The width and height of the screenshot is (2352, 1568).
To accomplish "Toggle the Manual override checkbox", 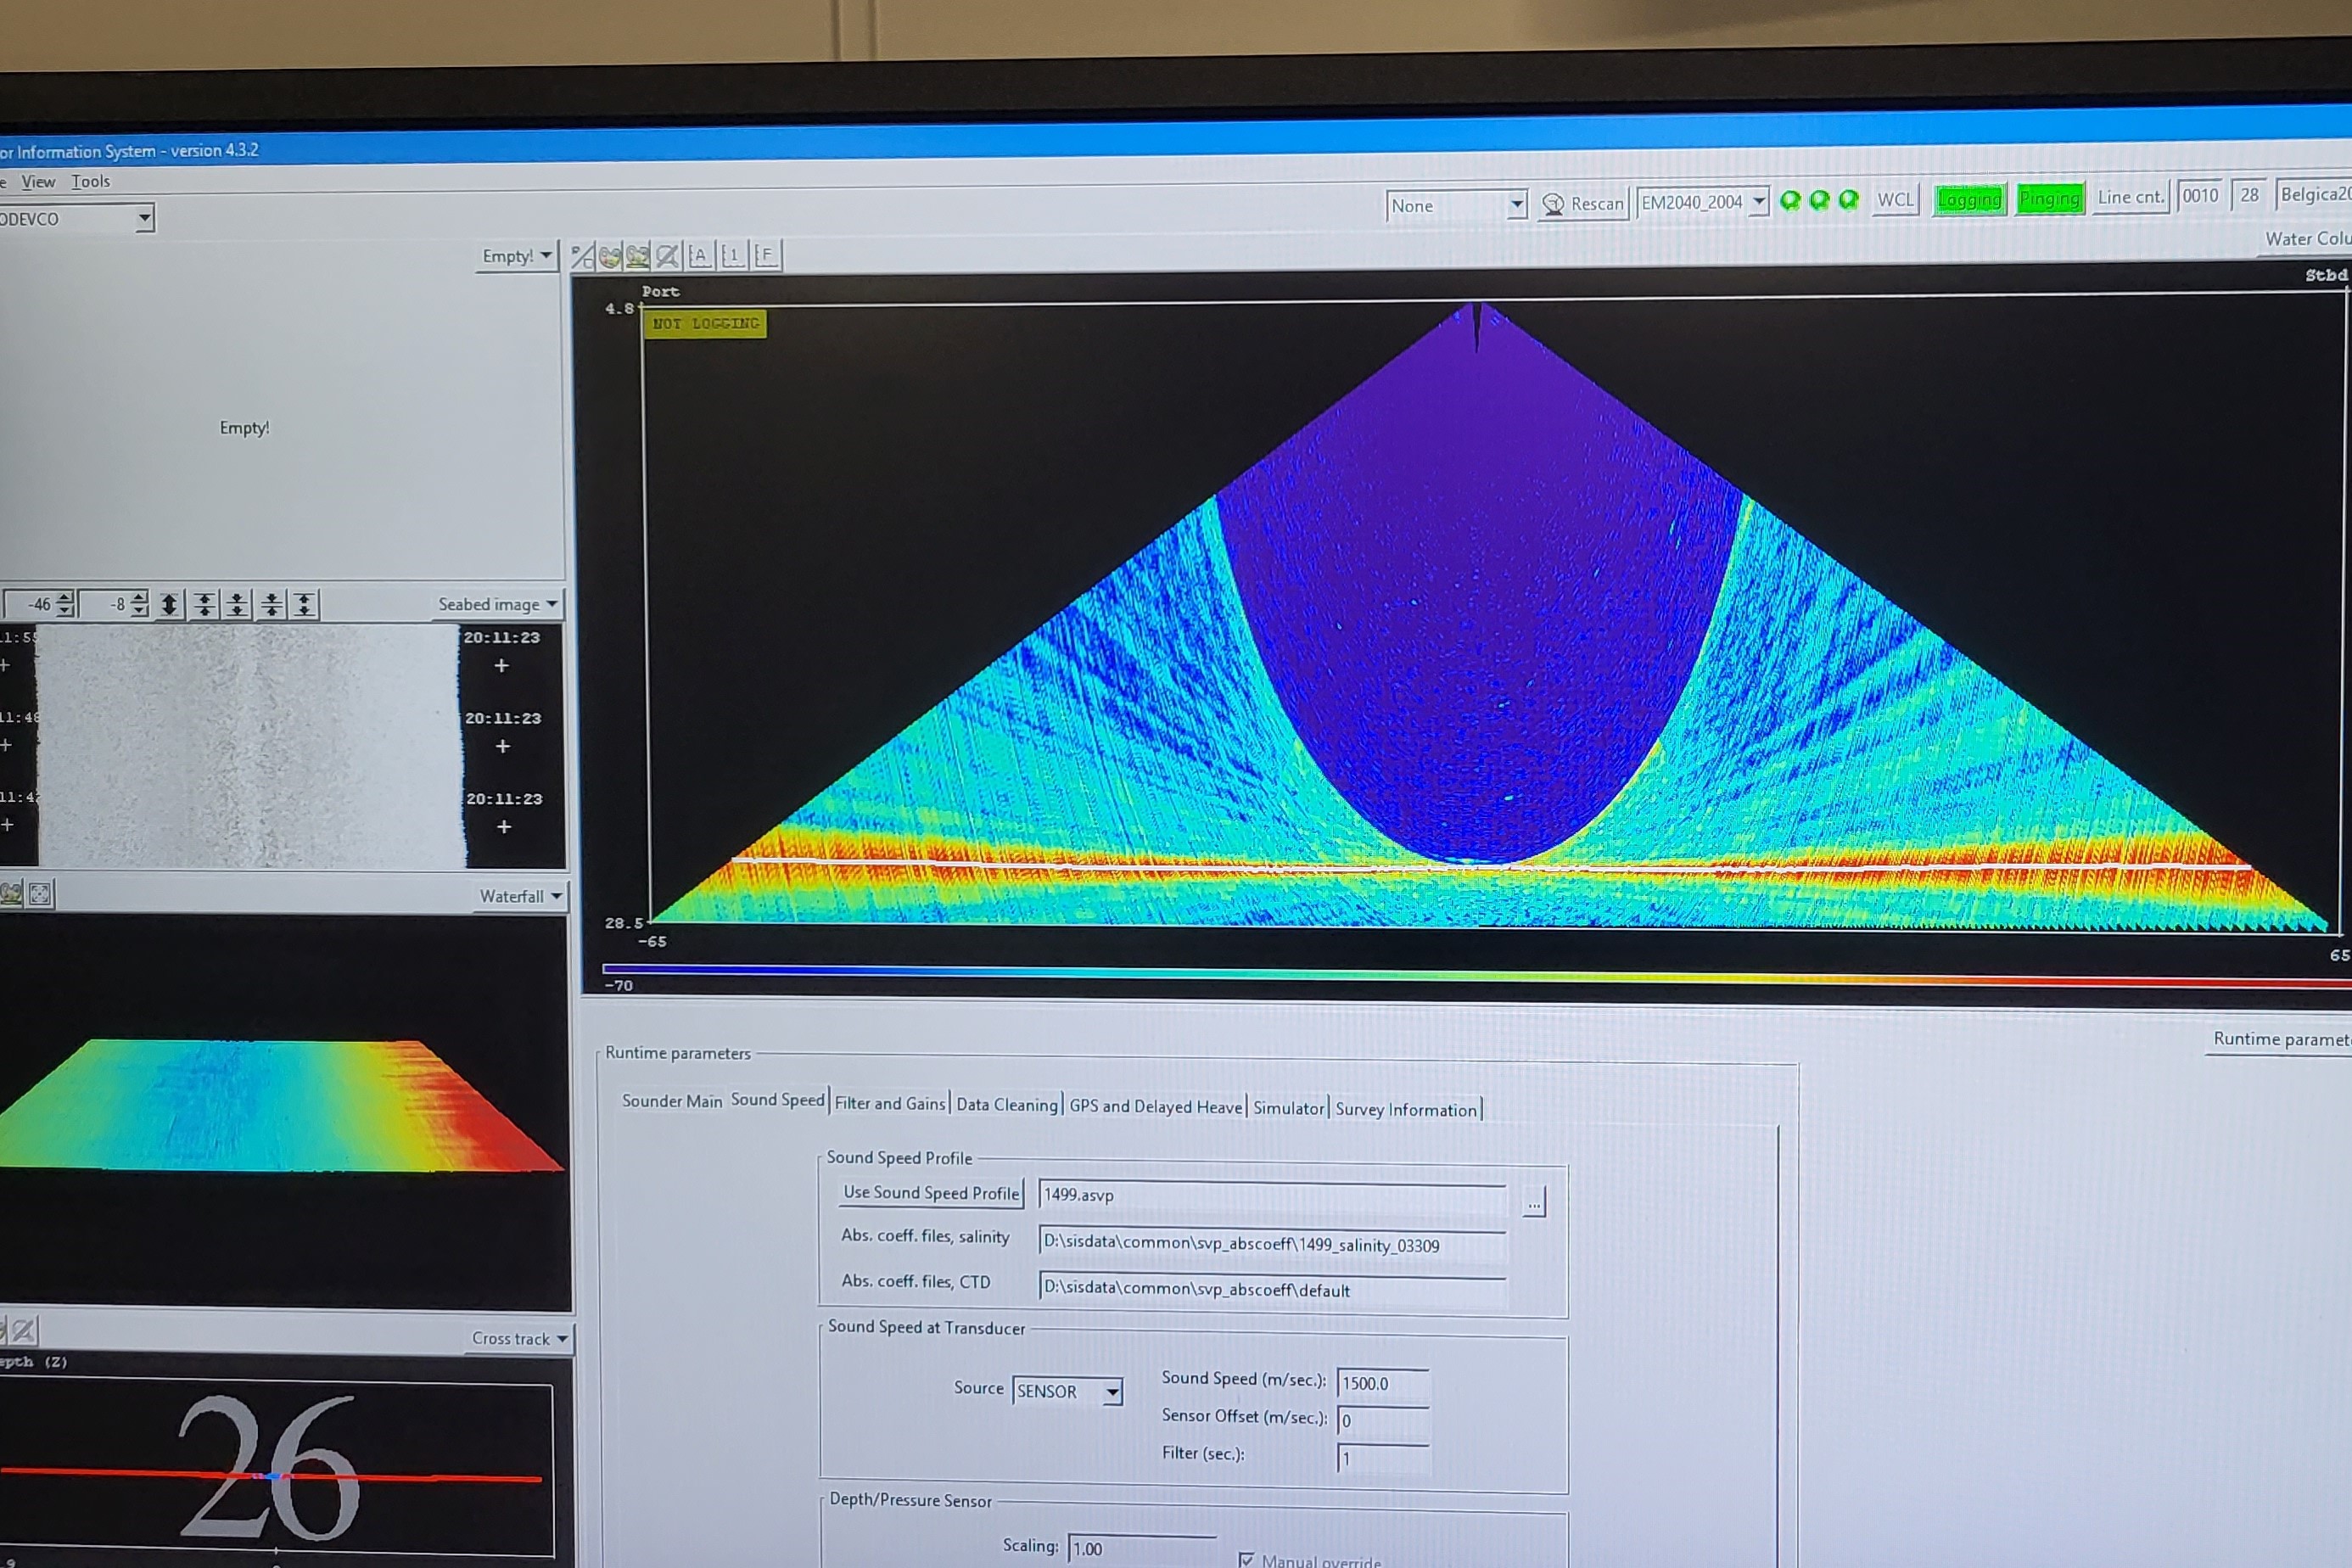I will click(x=1246, y=1559).
